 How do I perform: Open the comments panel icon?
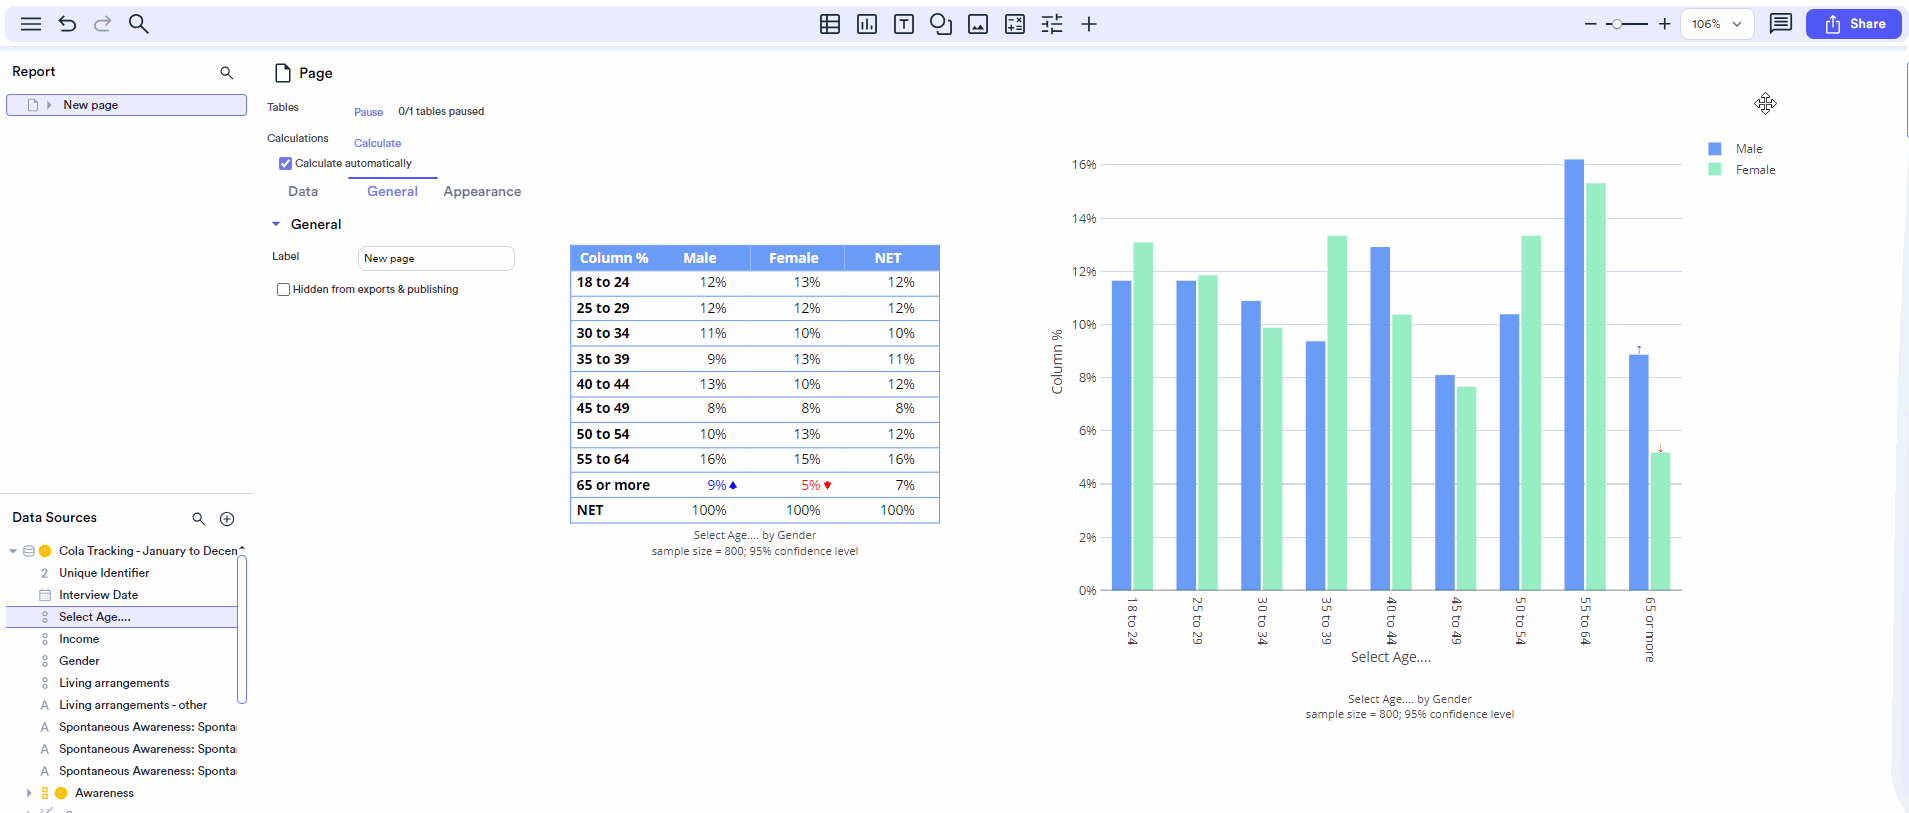1780,24
